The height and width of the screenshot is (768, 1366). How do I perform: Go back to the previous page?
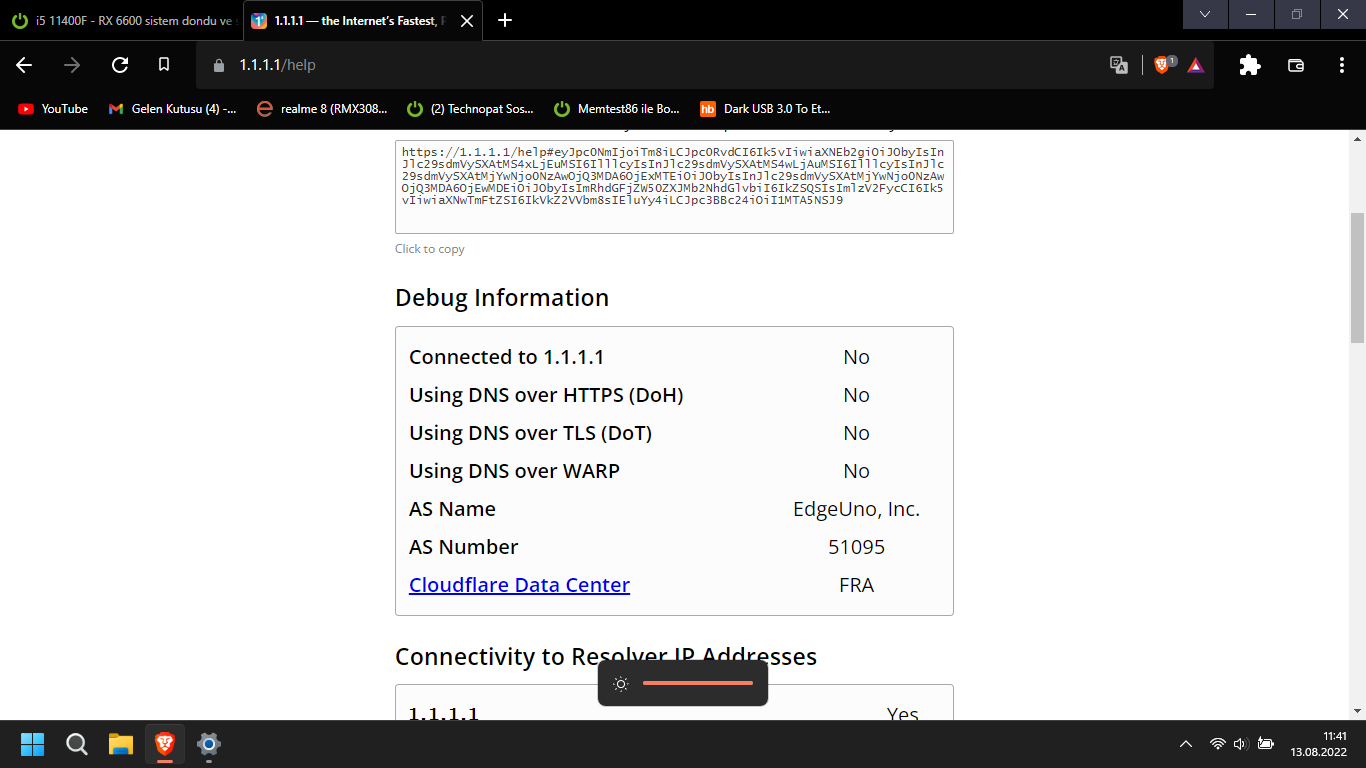(24, 65)
